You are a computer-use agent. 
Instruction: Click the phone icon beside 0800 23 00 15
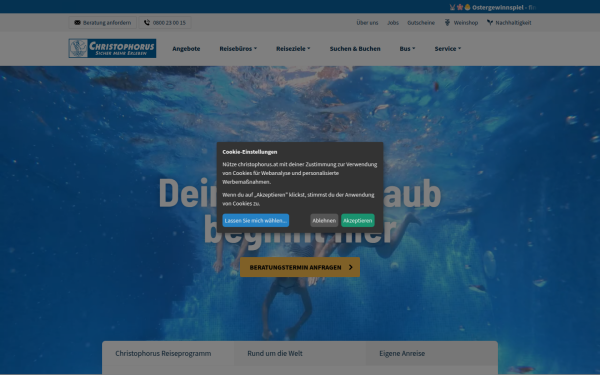147,23
